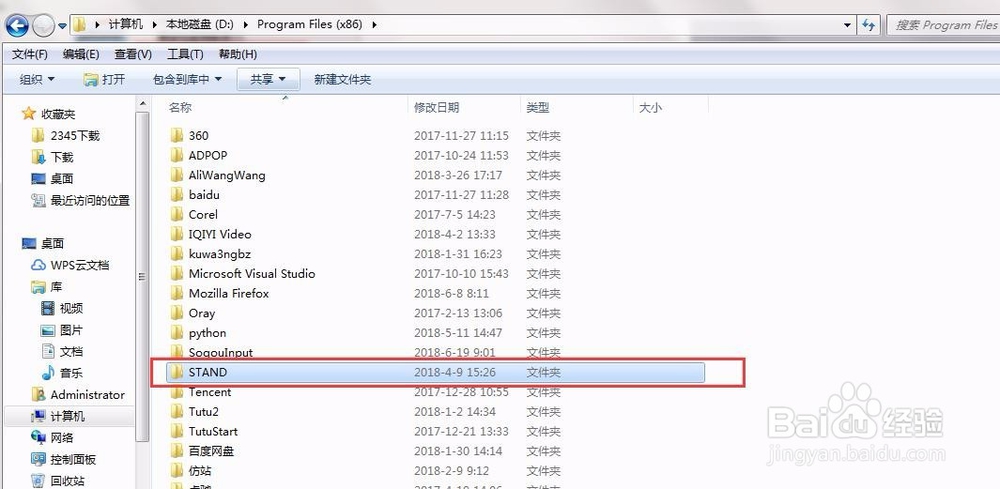Screen dimensions: 1000x489
Task: Click the navigation pane scrollbar thumb
Action: (143, 277)
